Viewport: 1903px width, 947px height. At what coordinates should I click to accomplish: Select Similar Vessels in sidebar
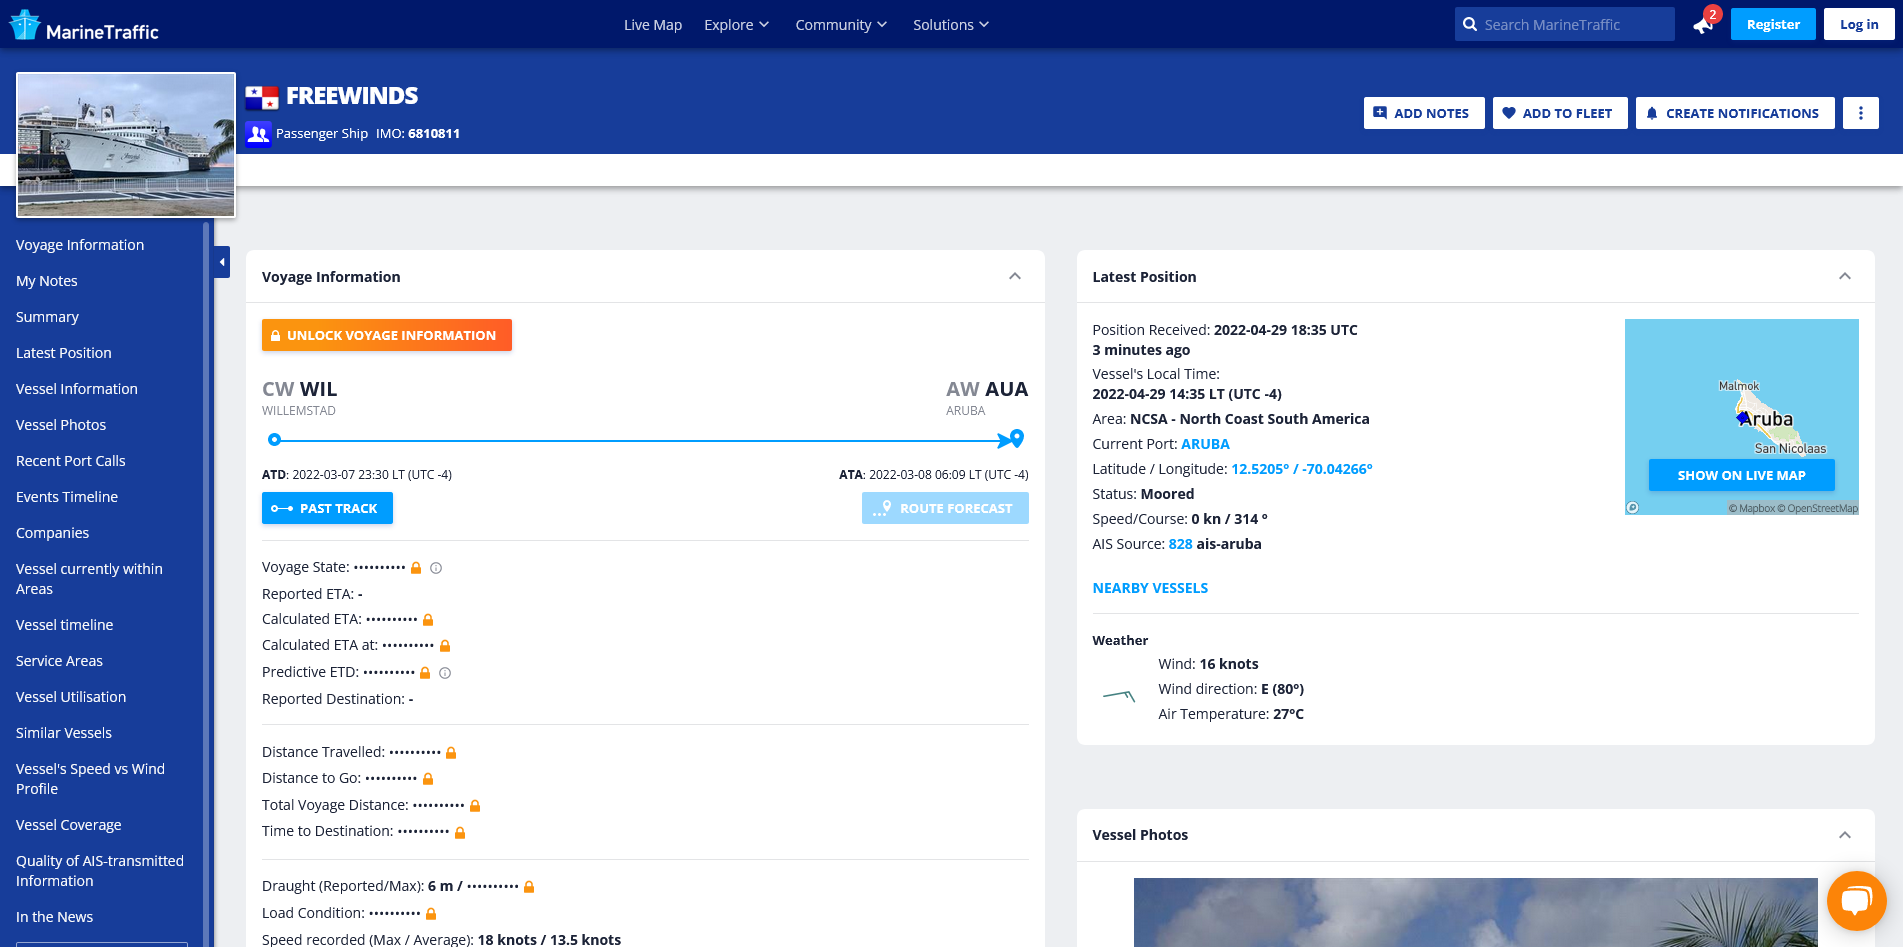coord(64,733)
